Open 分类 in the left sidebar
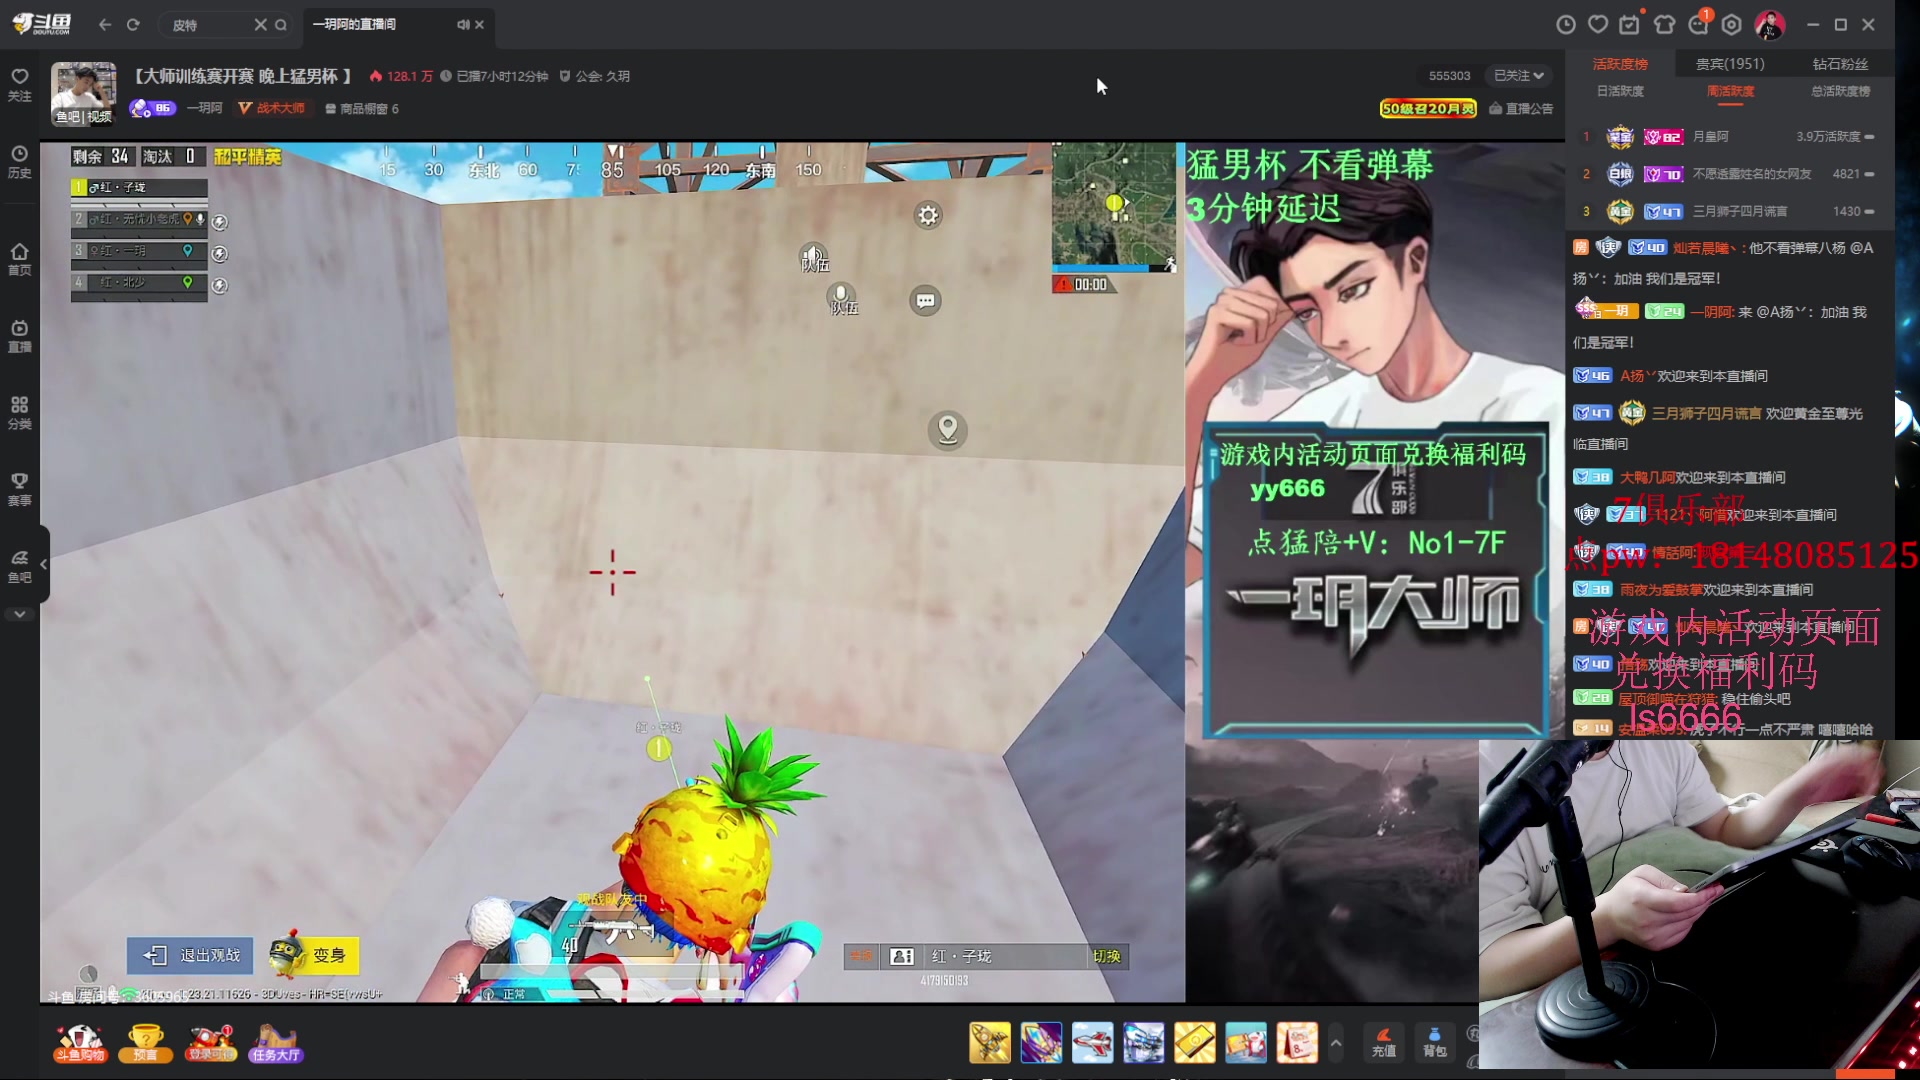 (x=20, y=413)
